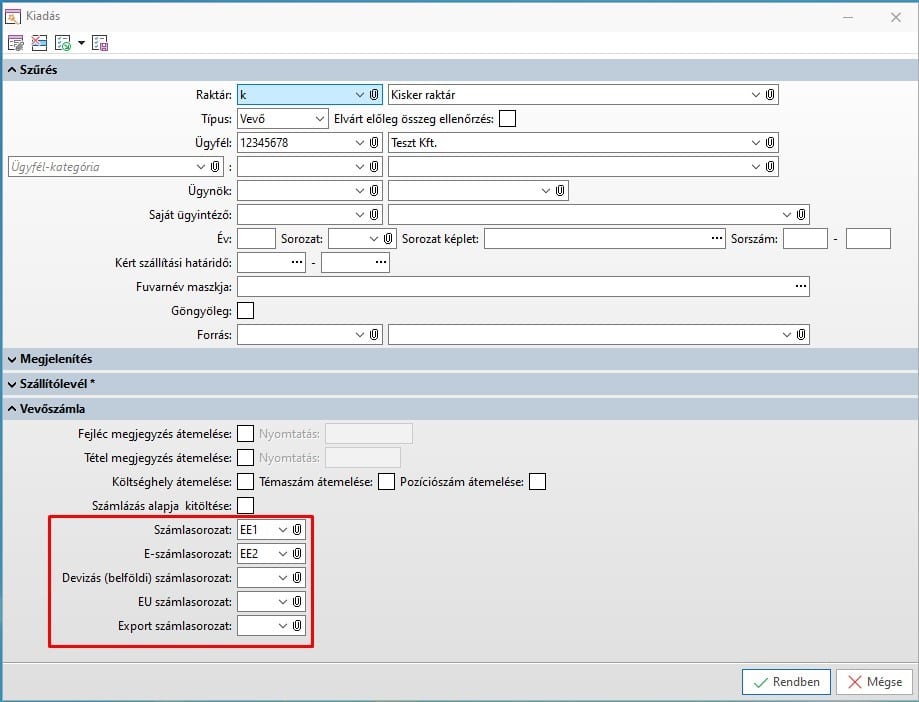Viewport: 919px width, 702px height.
Task: Open the Kért szállítási határidő start date picker
Action: click(296, 263)
